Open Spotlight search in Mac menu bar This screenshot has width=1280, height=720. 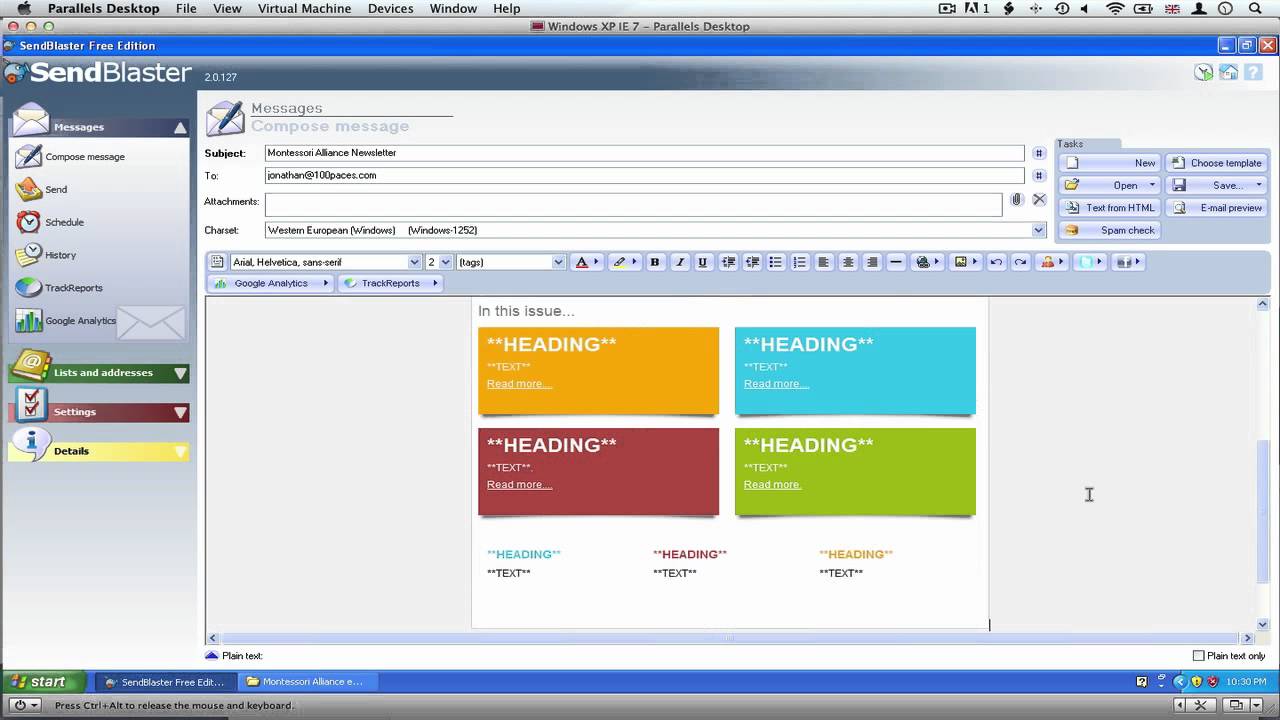point(1256,8)
